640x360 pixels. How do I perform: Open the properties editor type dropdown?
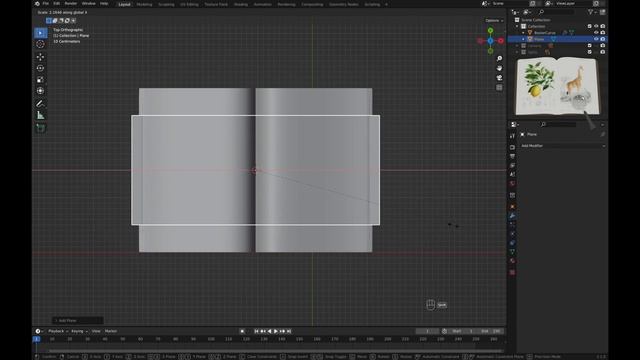pyautogui.click(x=515, y=124)
